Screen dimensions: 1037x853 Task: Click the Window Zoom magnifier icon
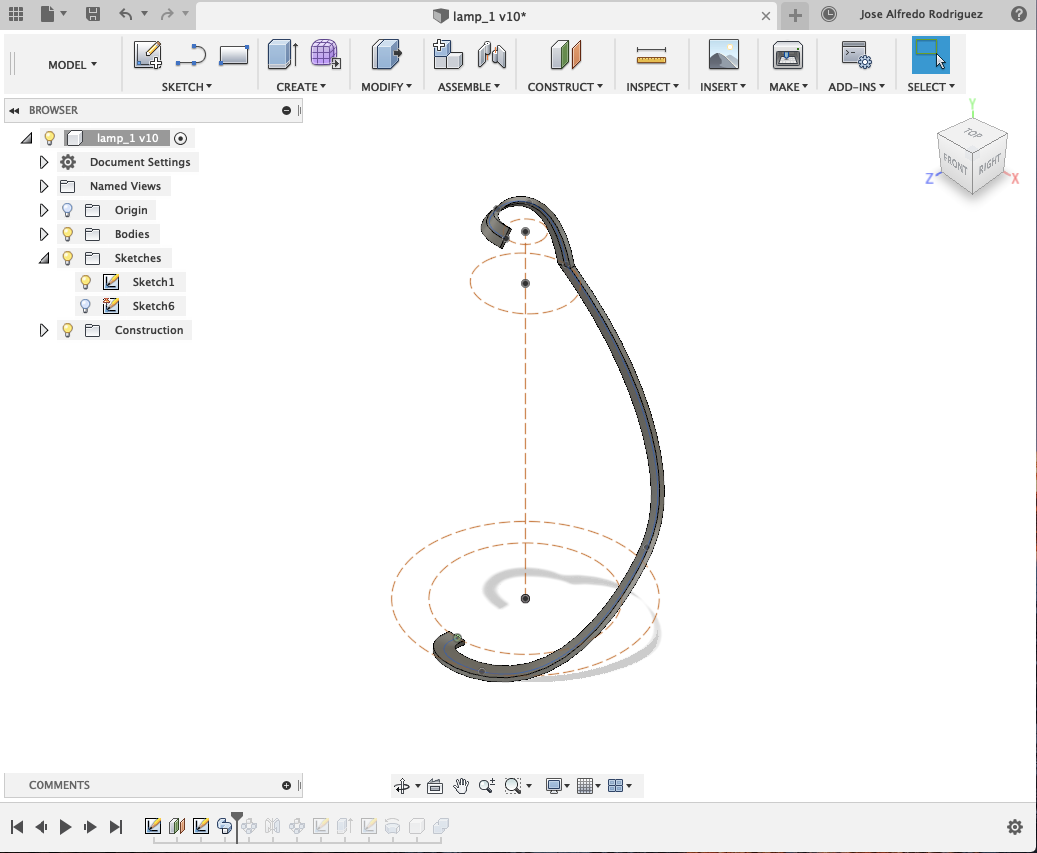click(x=512, y=785)
